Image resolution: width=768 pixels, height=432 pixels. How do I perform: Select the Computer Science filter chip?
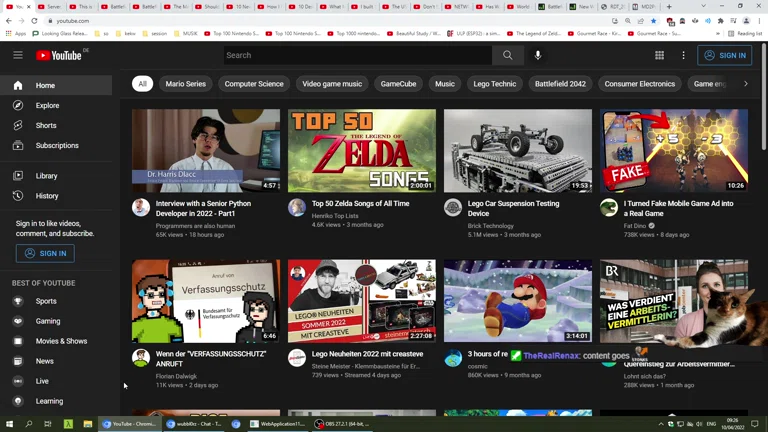(254, 84)
